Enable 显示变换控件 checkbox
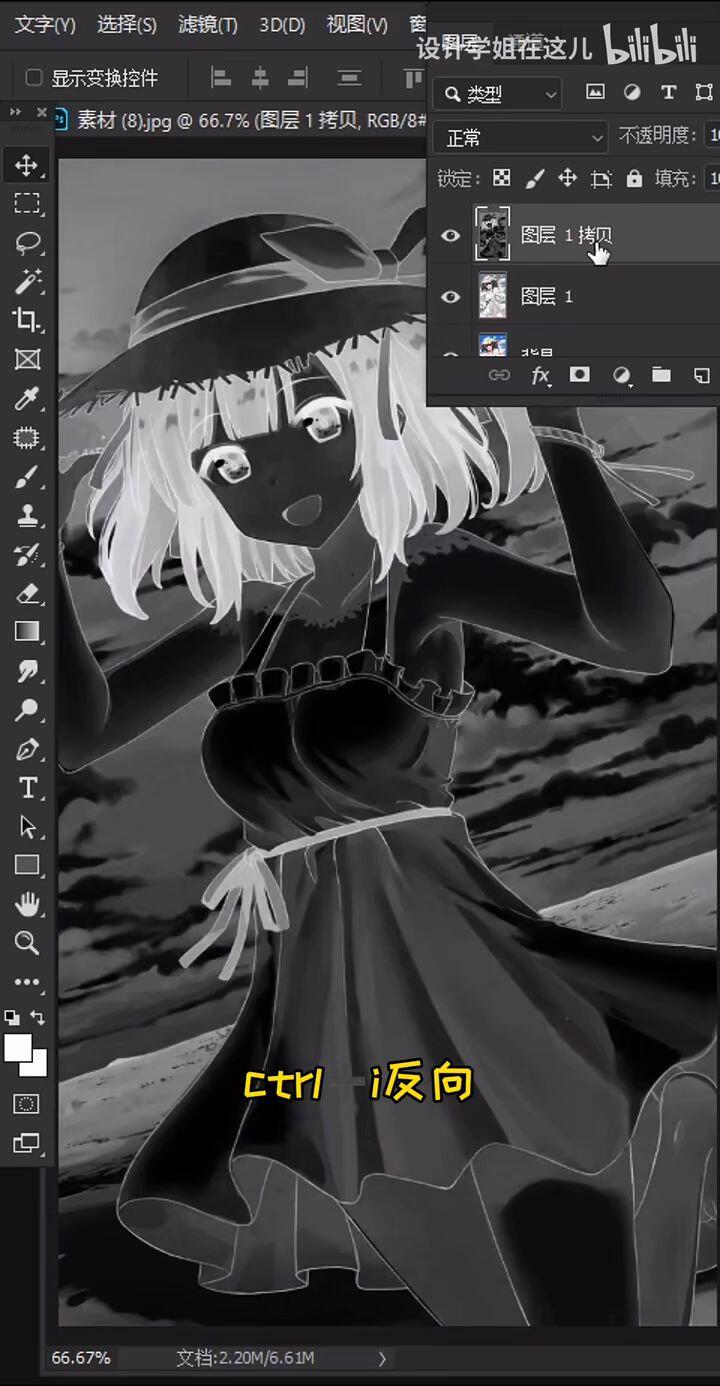 coord(34,78)
